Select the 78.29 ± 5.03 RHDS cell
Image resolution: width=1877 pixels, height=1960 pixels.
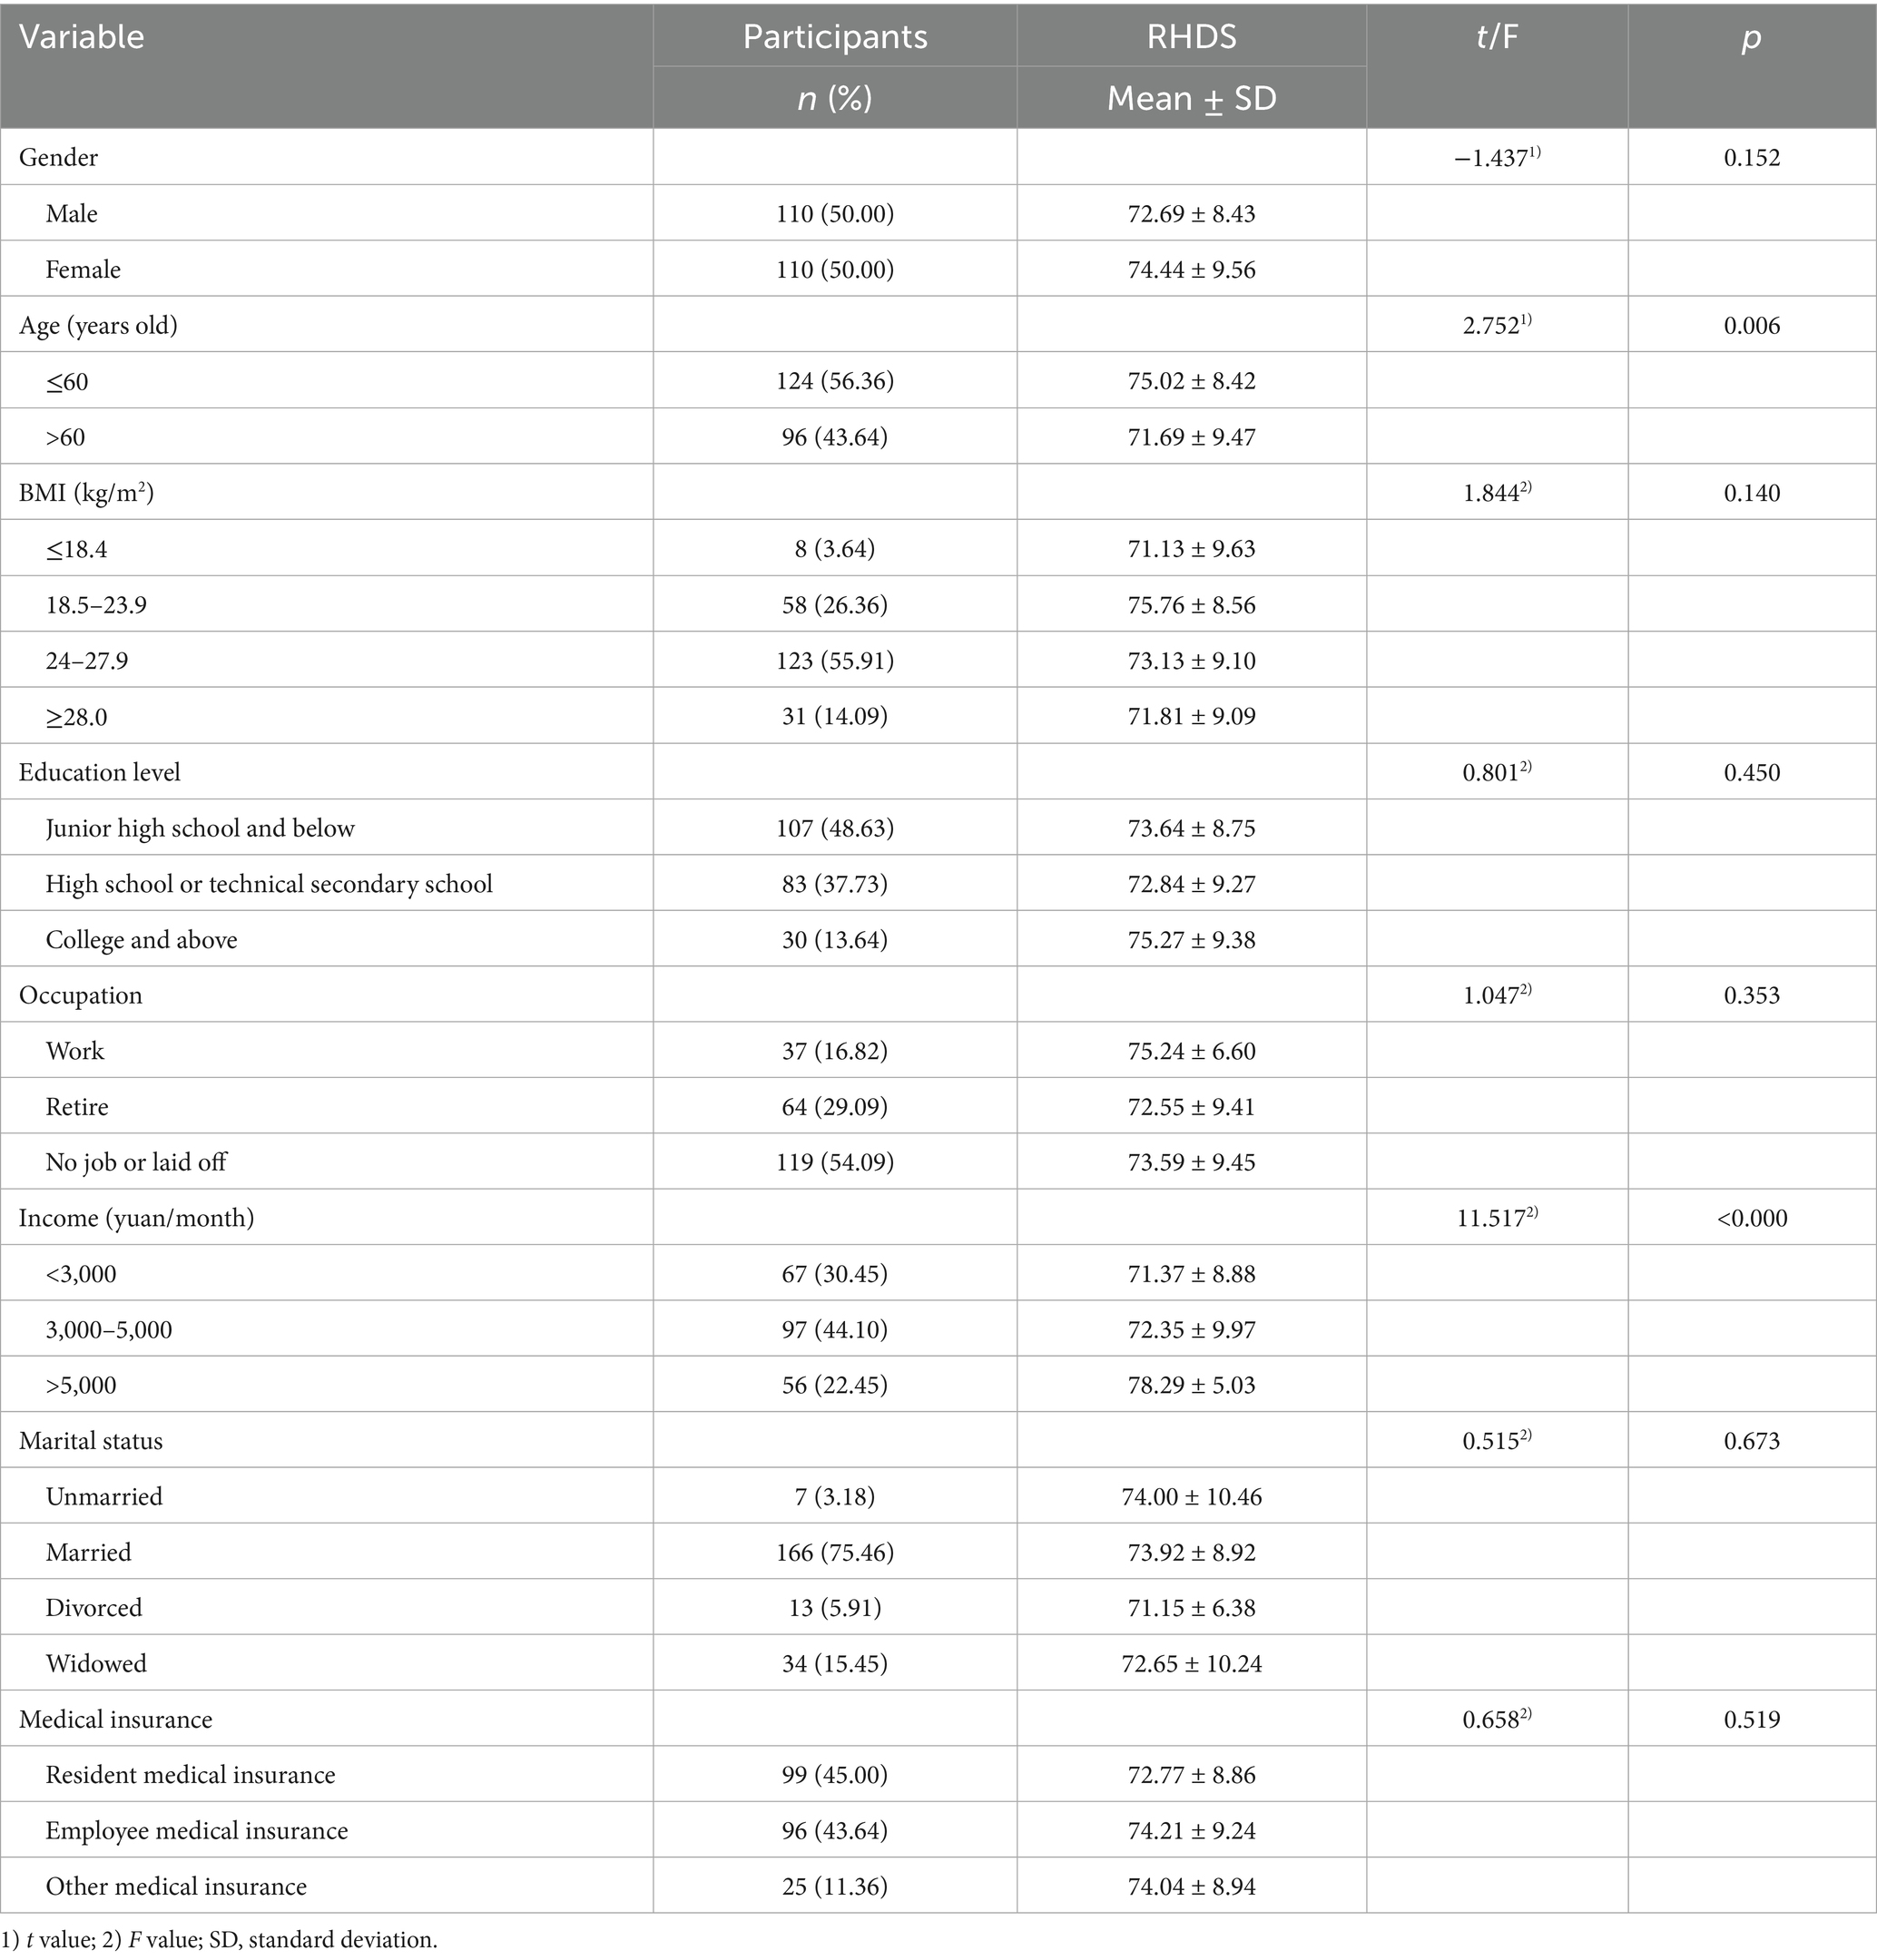[1191, 1385]
